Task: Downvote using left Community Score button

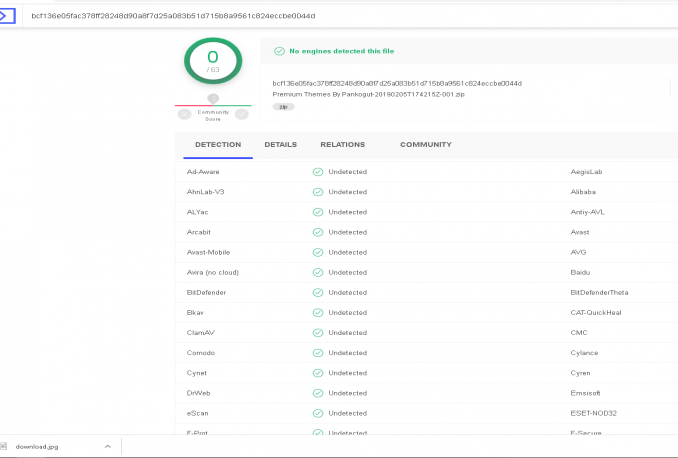Action: (184, 114)
